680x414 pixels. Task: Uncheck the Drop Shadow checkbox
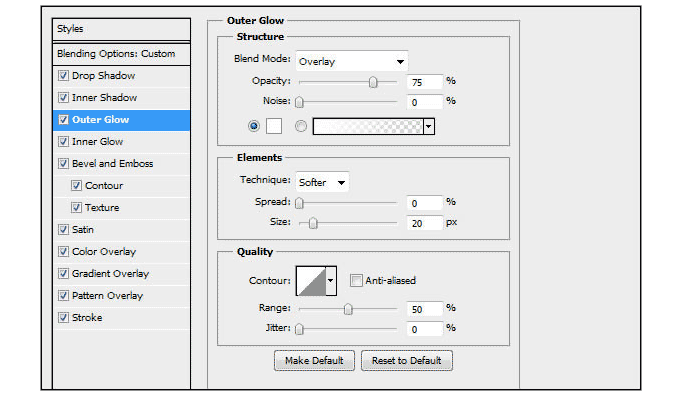(x=64, y=76)
